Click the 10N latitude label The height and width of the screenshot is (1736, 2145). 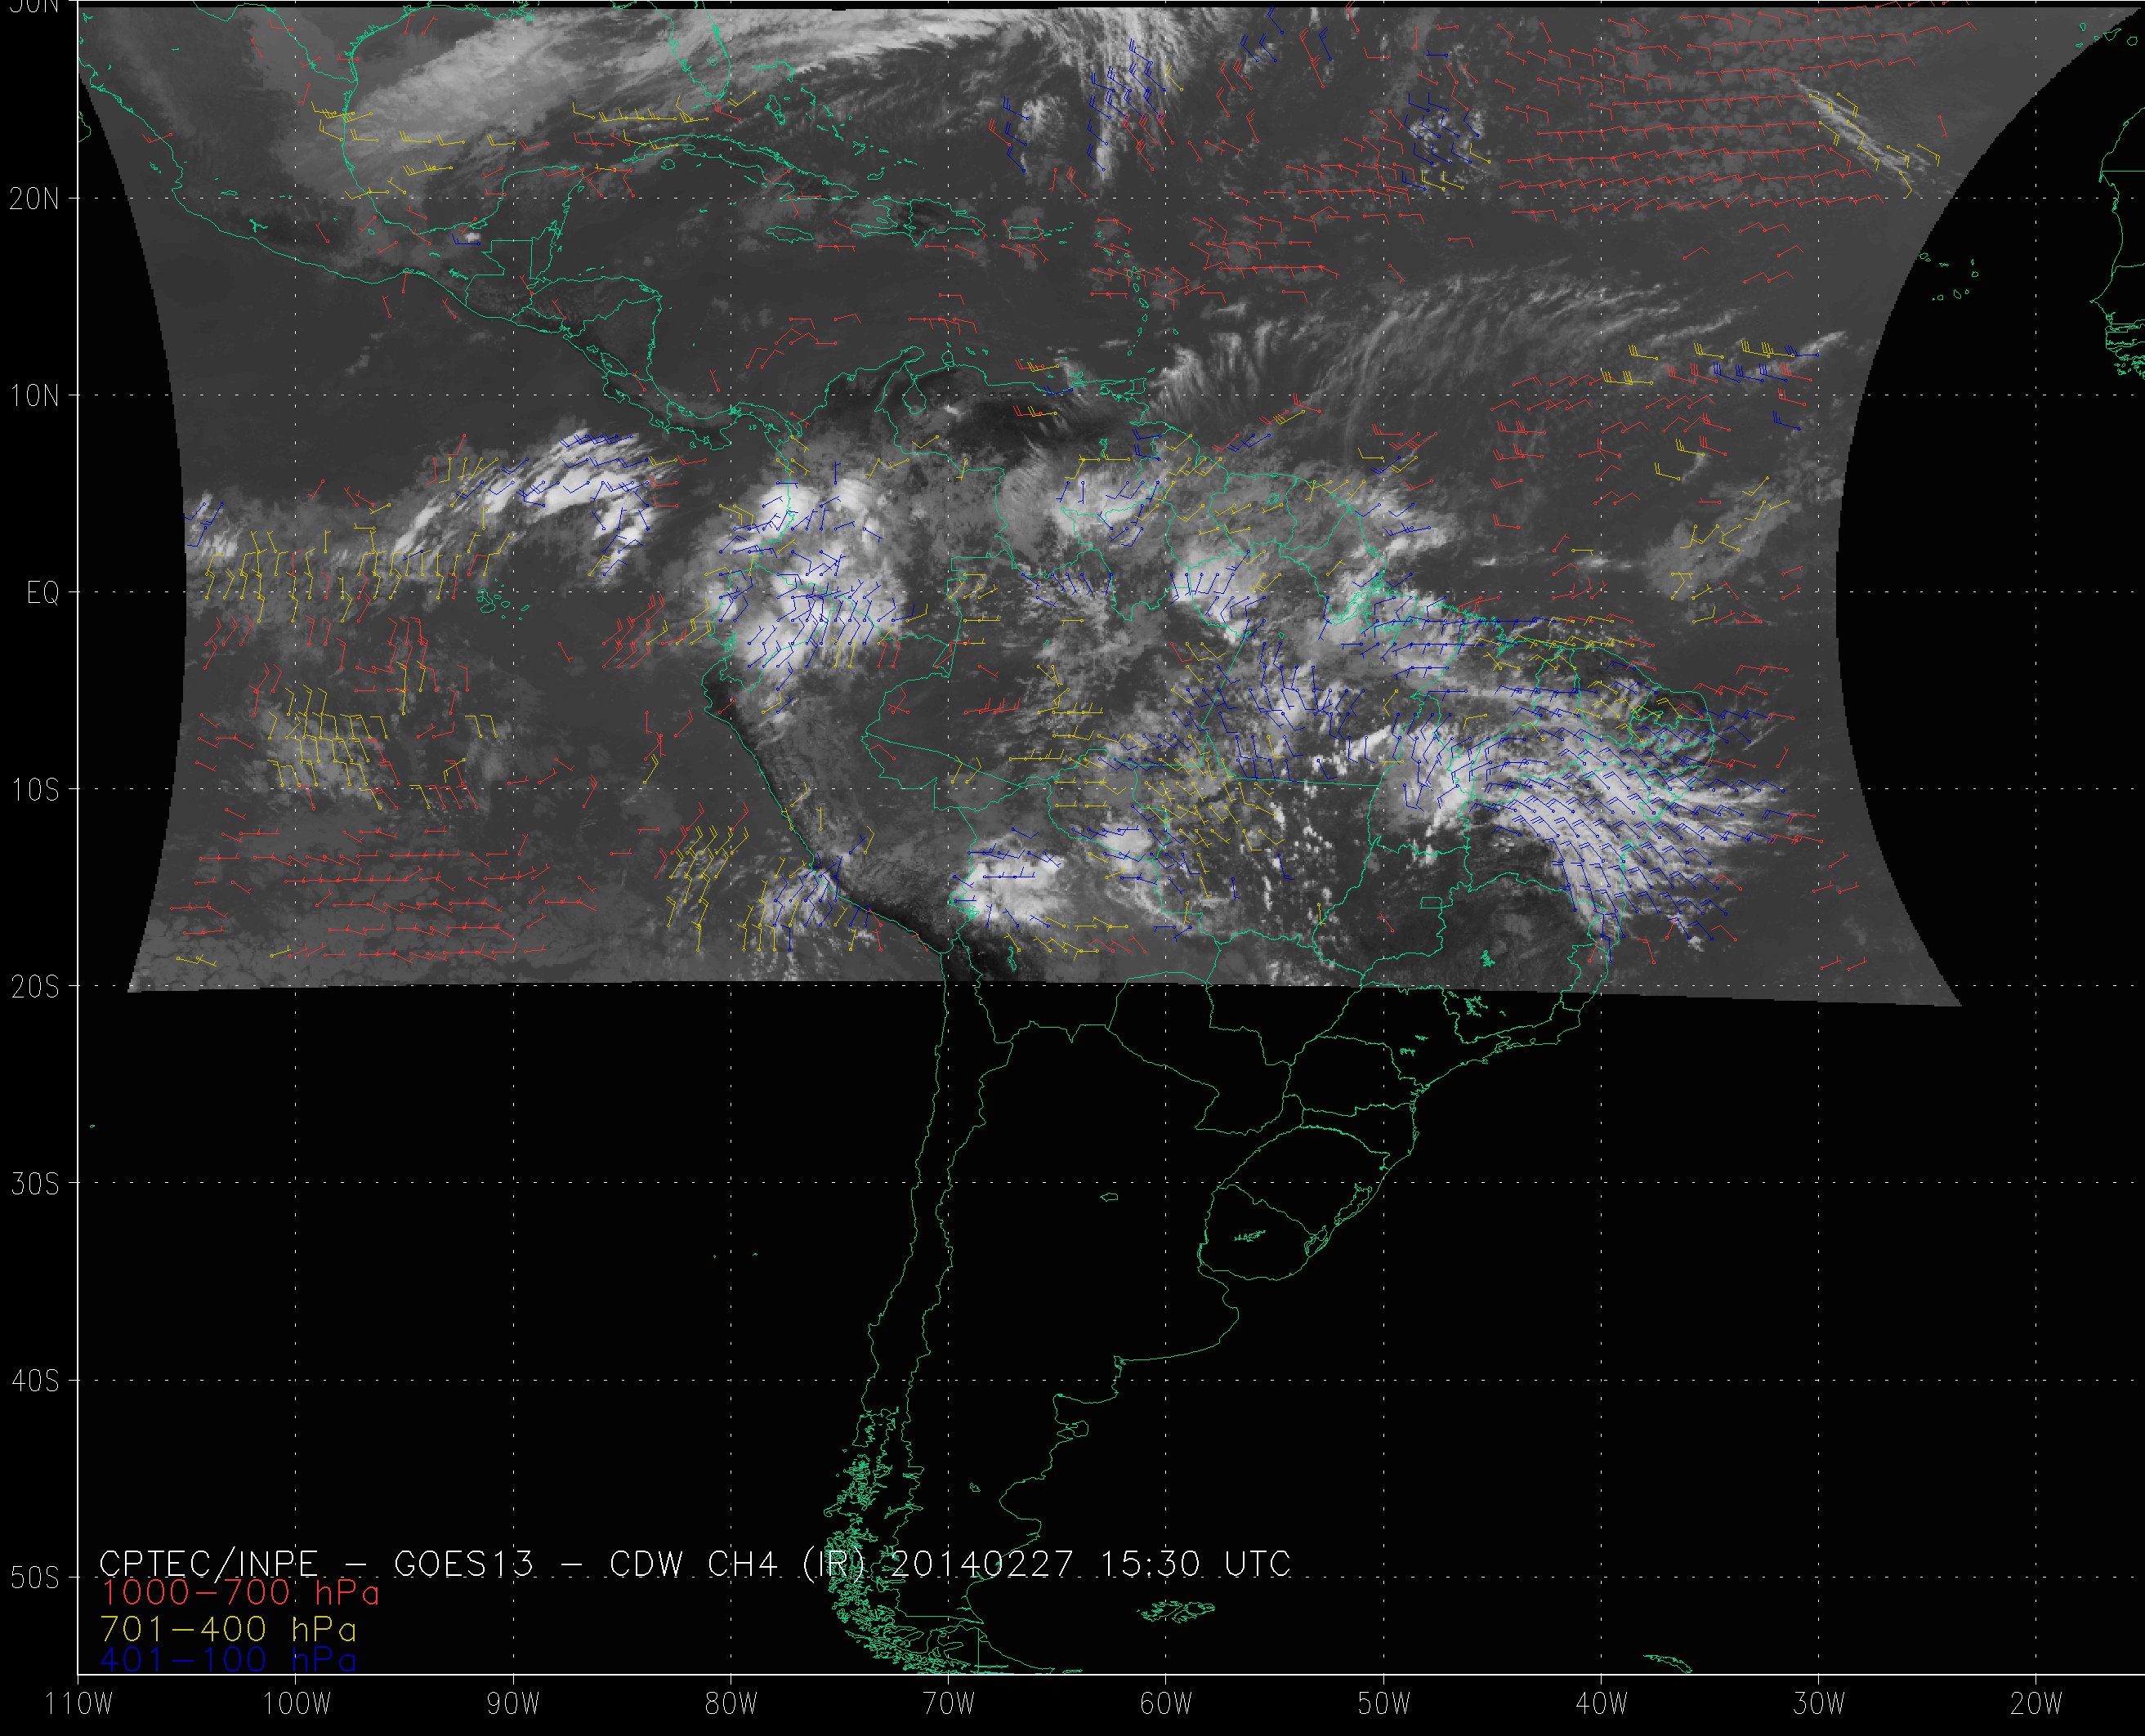[x=35, y=396]
